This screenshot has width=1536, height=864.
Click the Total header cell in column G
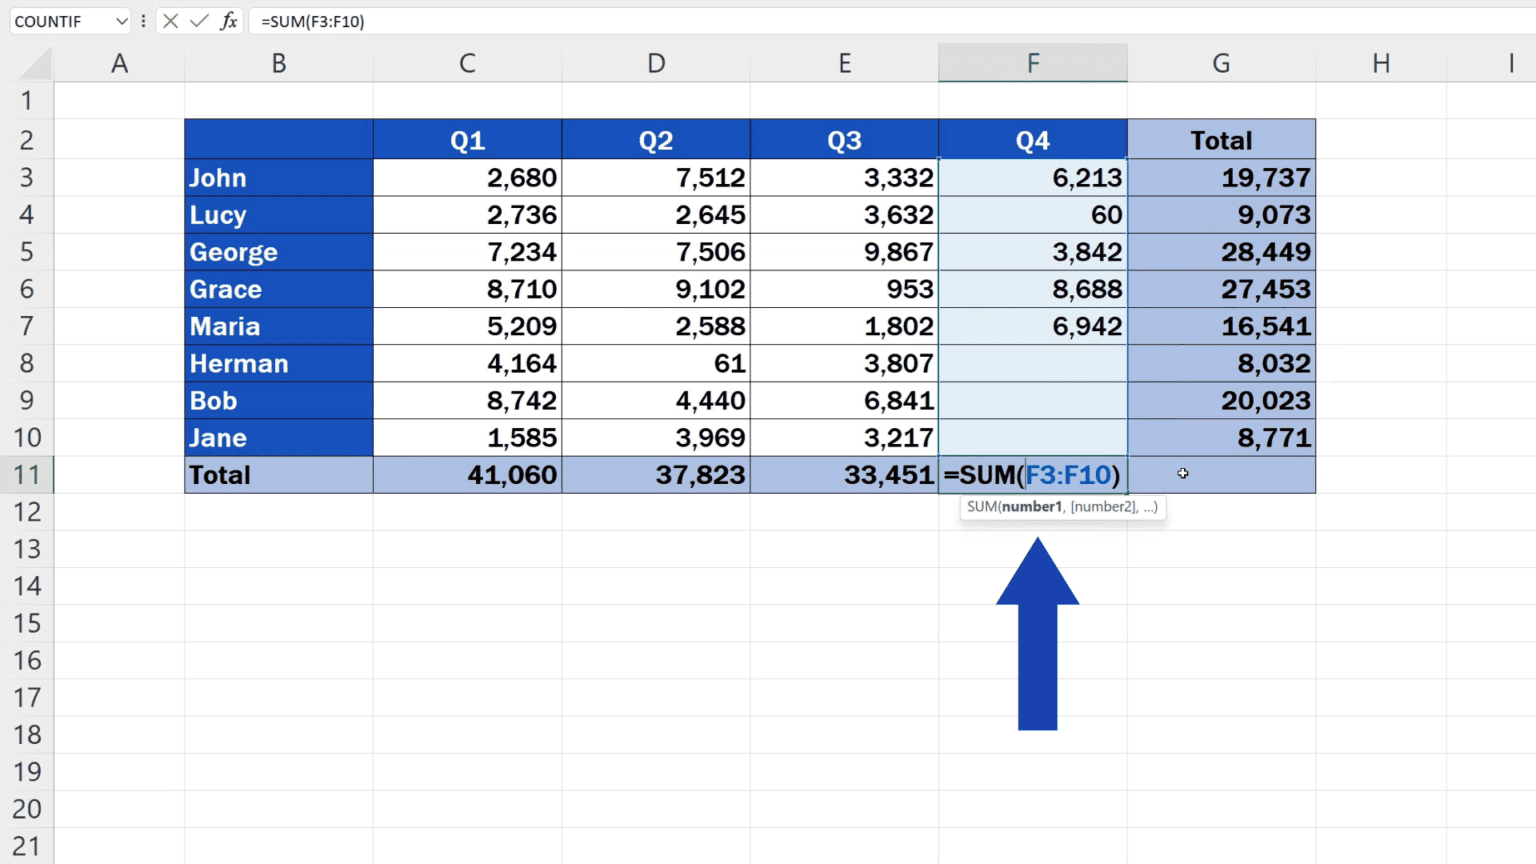1221,140
